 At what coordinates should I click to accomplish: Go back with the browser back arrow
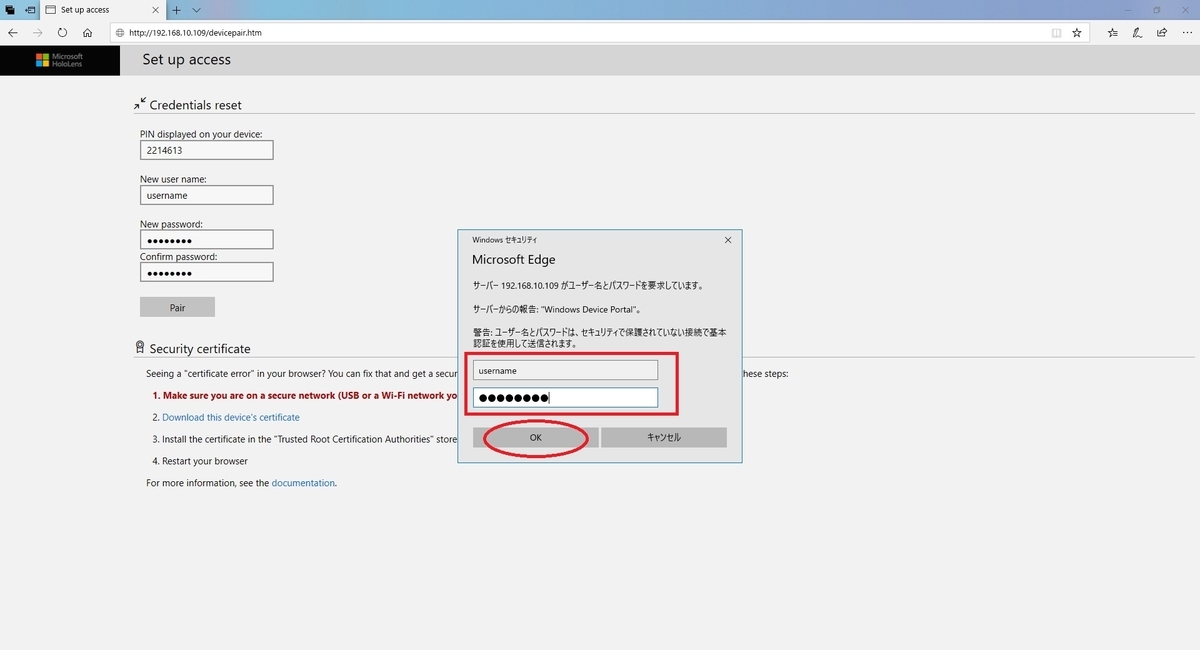coord(13,32)
